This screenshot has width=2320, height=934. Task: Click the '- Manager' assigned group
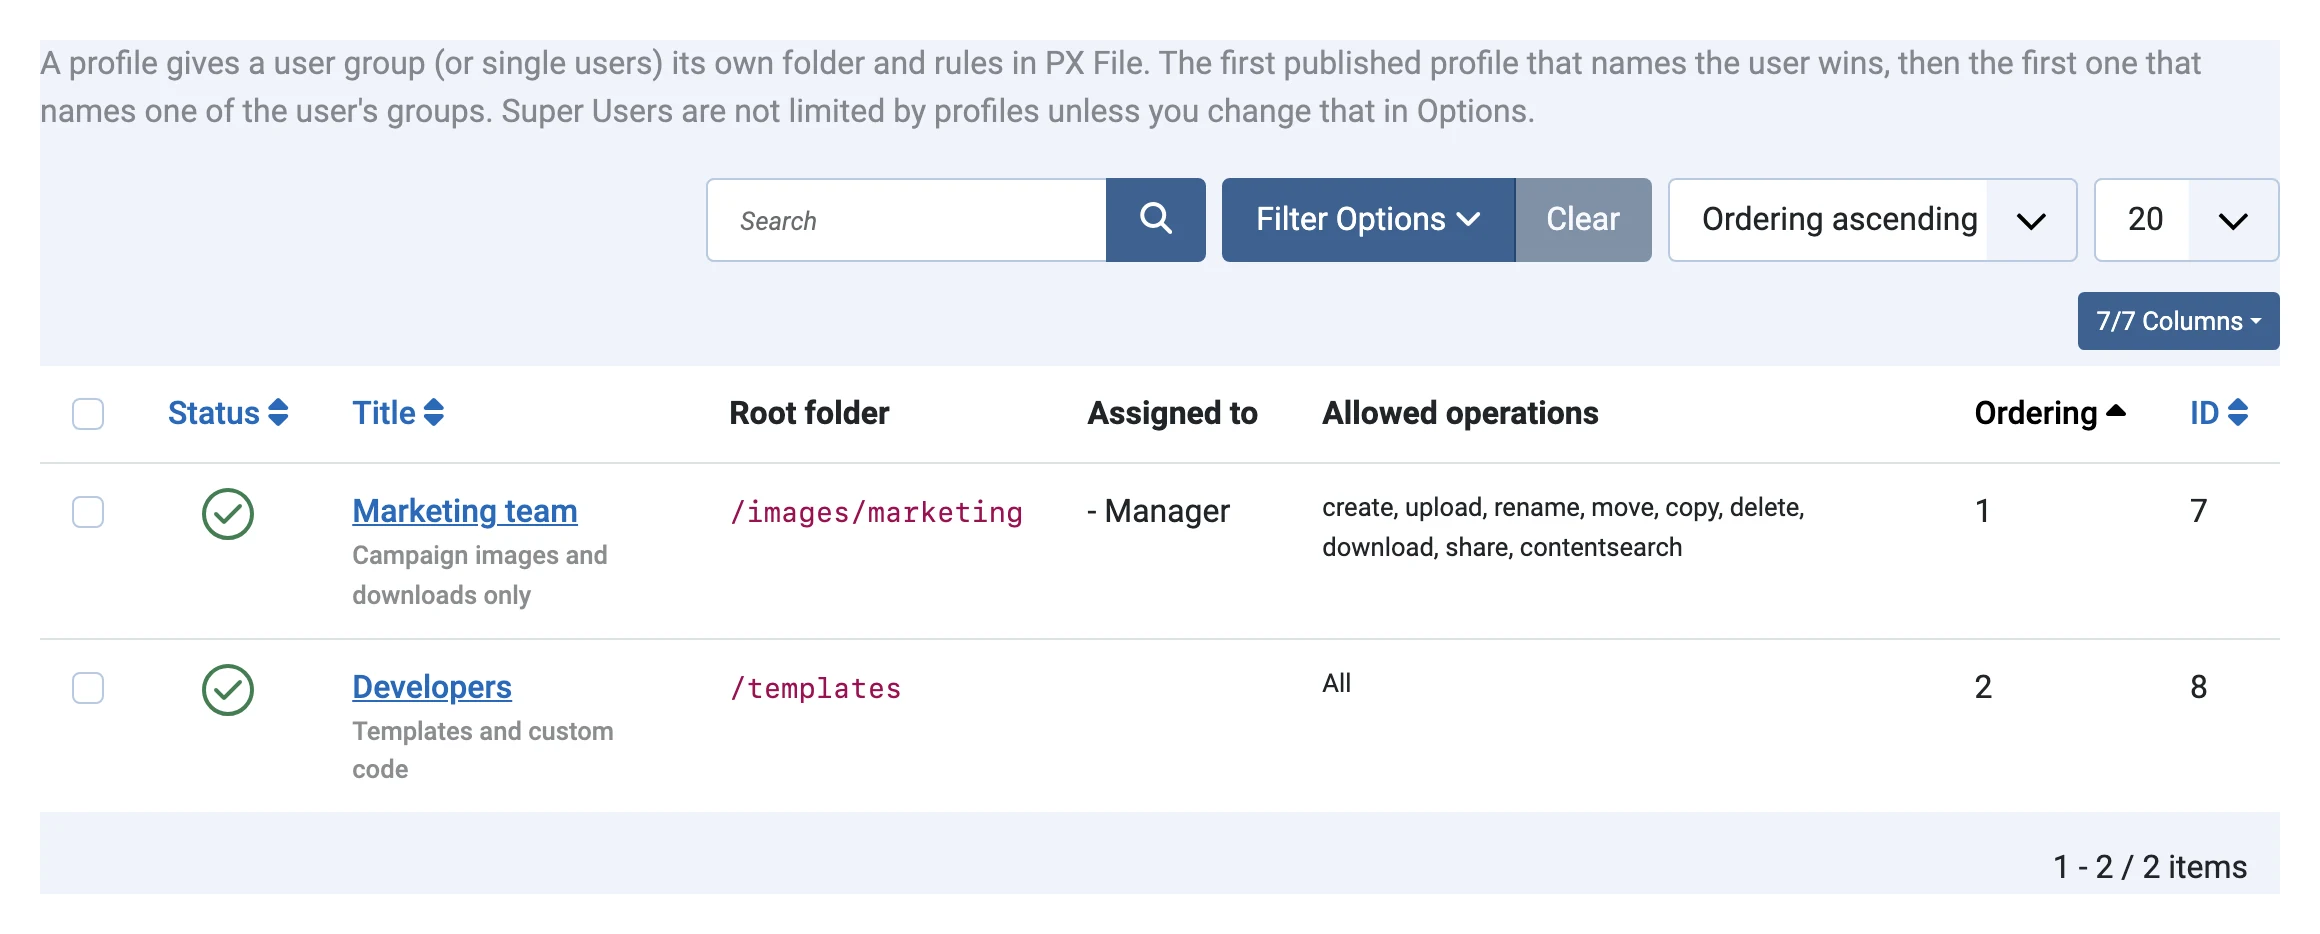point(1158,511)
